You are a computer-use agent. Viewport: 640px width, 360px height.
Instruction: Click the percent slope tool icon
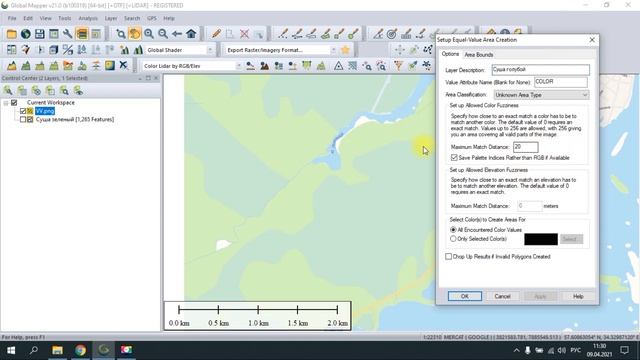click(x=68, y=50)
